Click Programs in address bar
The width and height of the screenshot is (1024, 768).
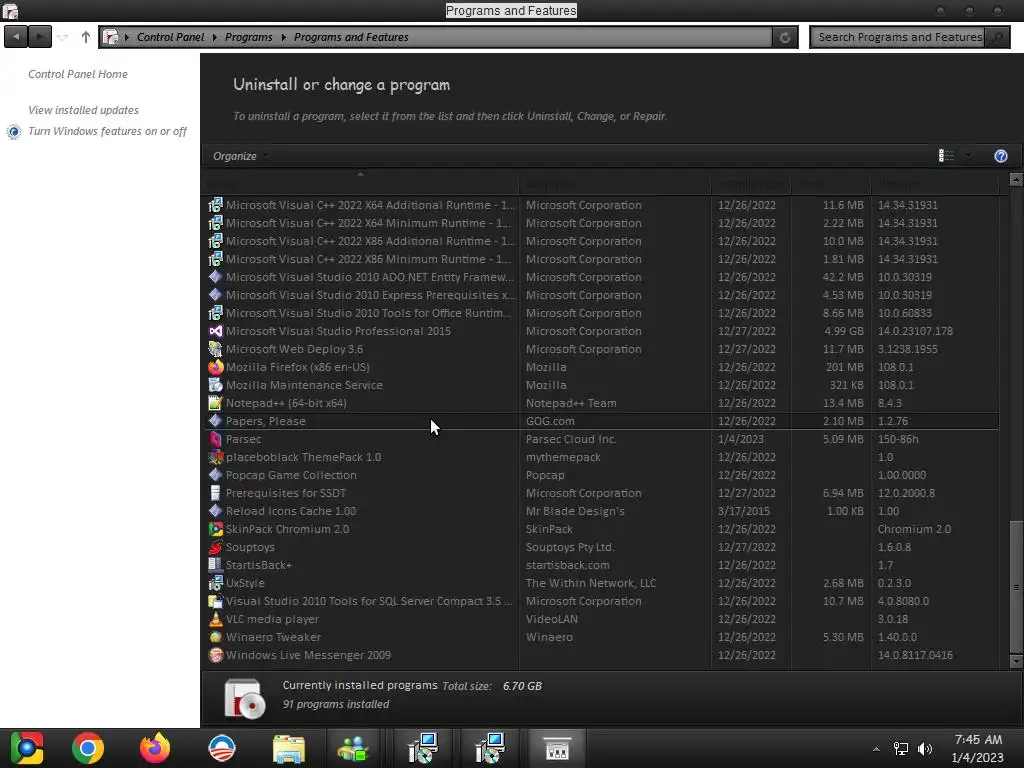[x=249, y=37]
